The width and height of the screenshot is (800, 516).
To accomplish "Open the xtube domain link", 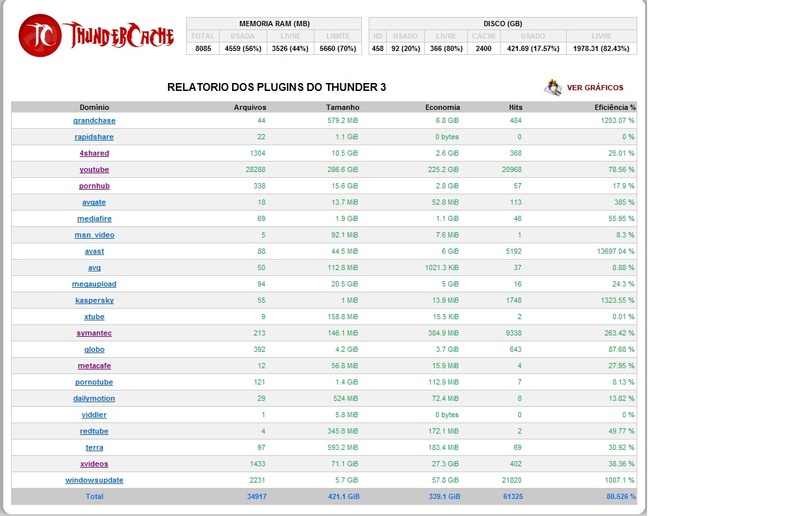I will 94,316.
